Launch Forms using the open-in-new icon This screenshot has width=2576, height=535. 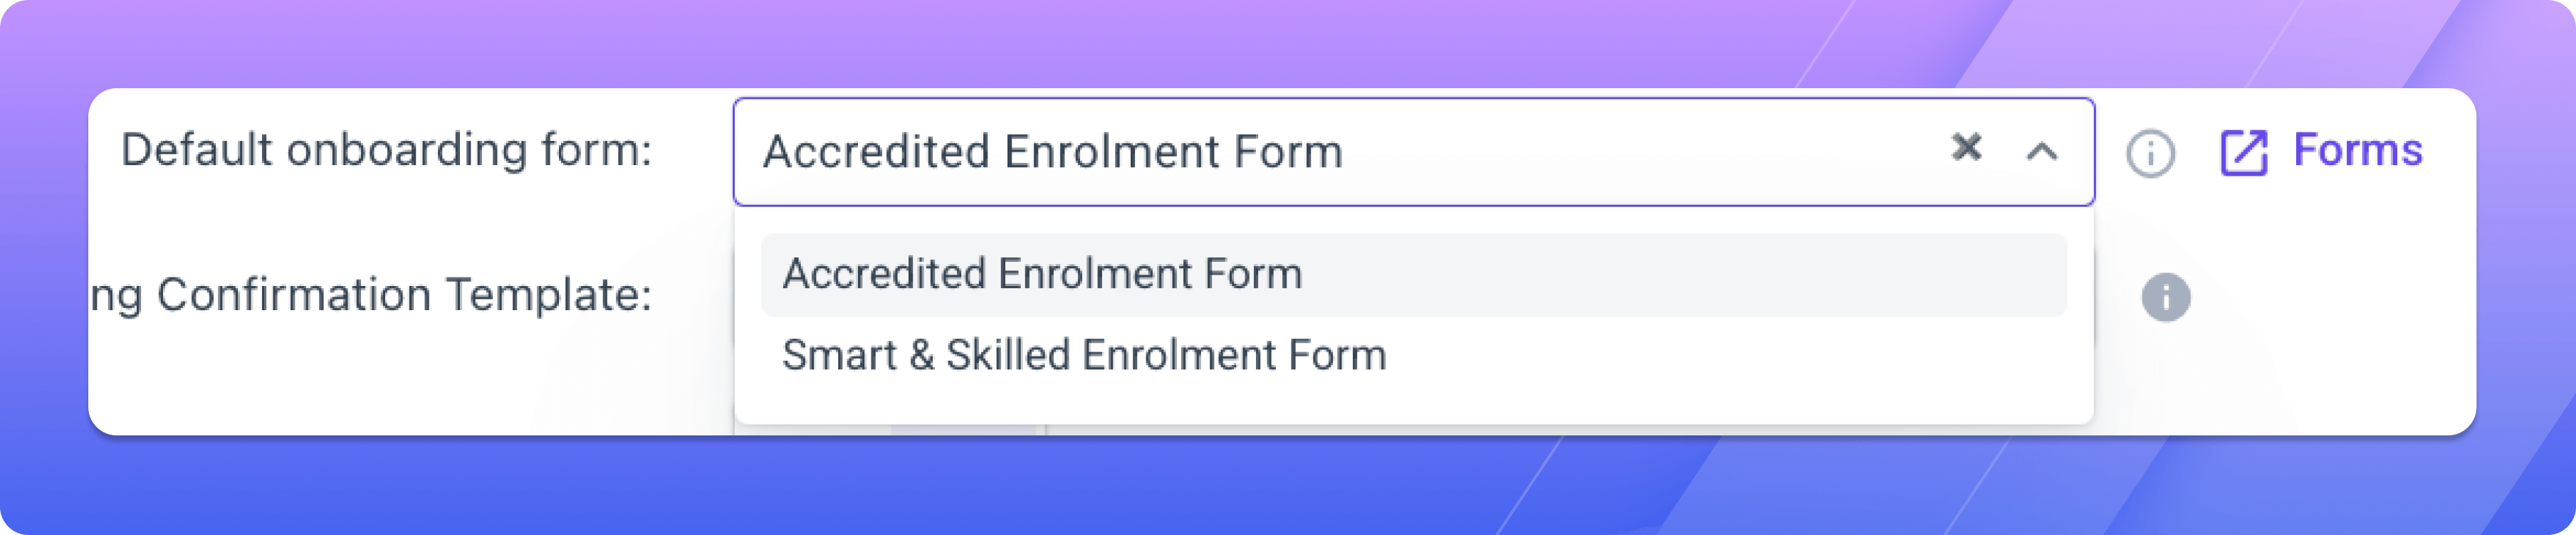(2243, 153)
